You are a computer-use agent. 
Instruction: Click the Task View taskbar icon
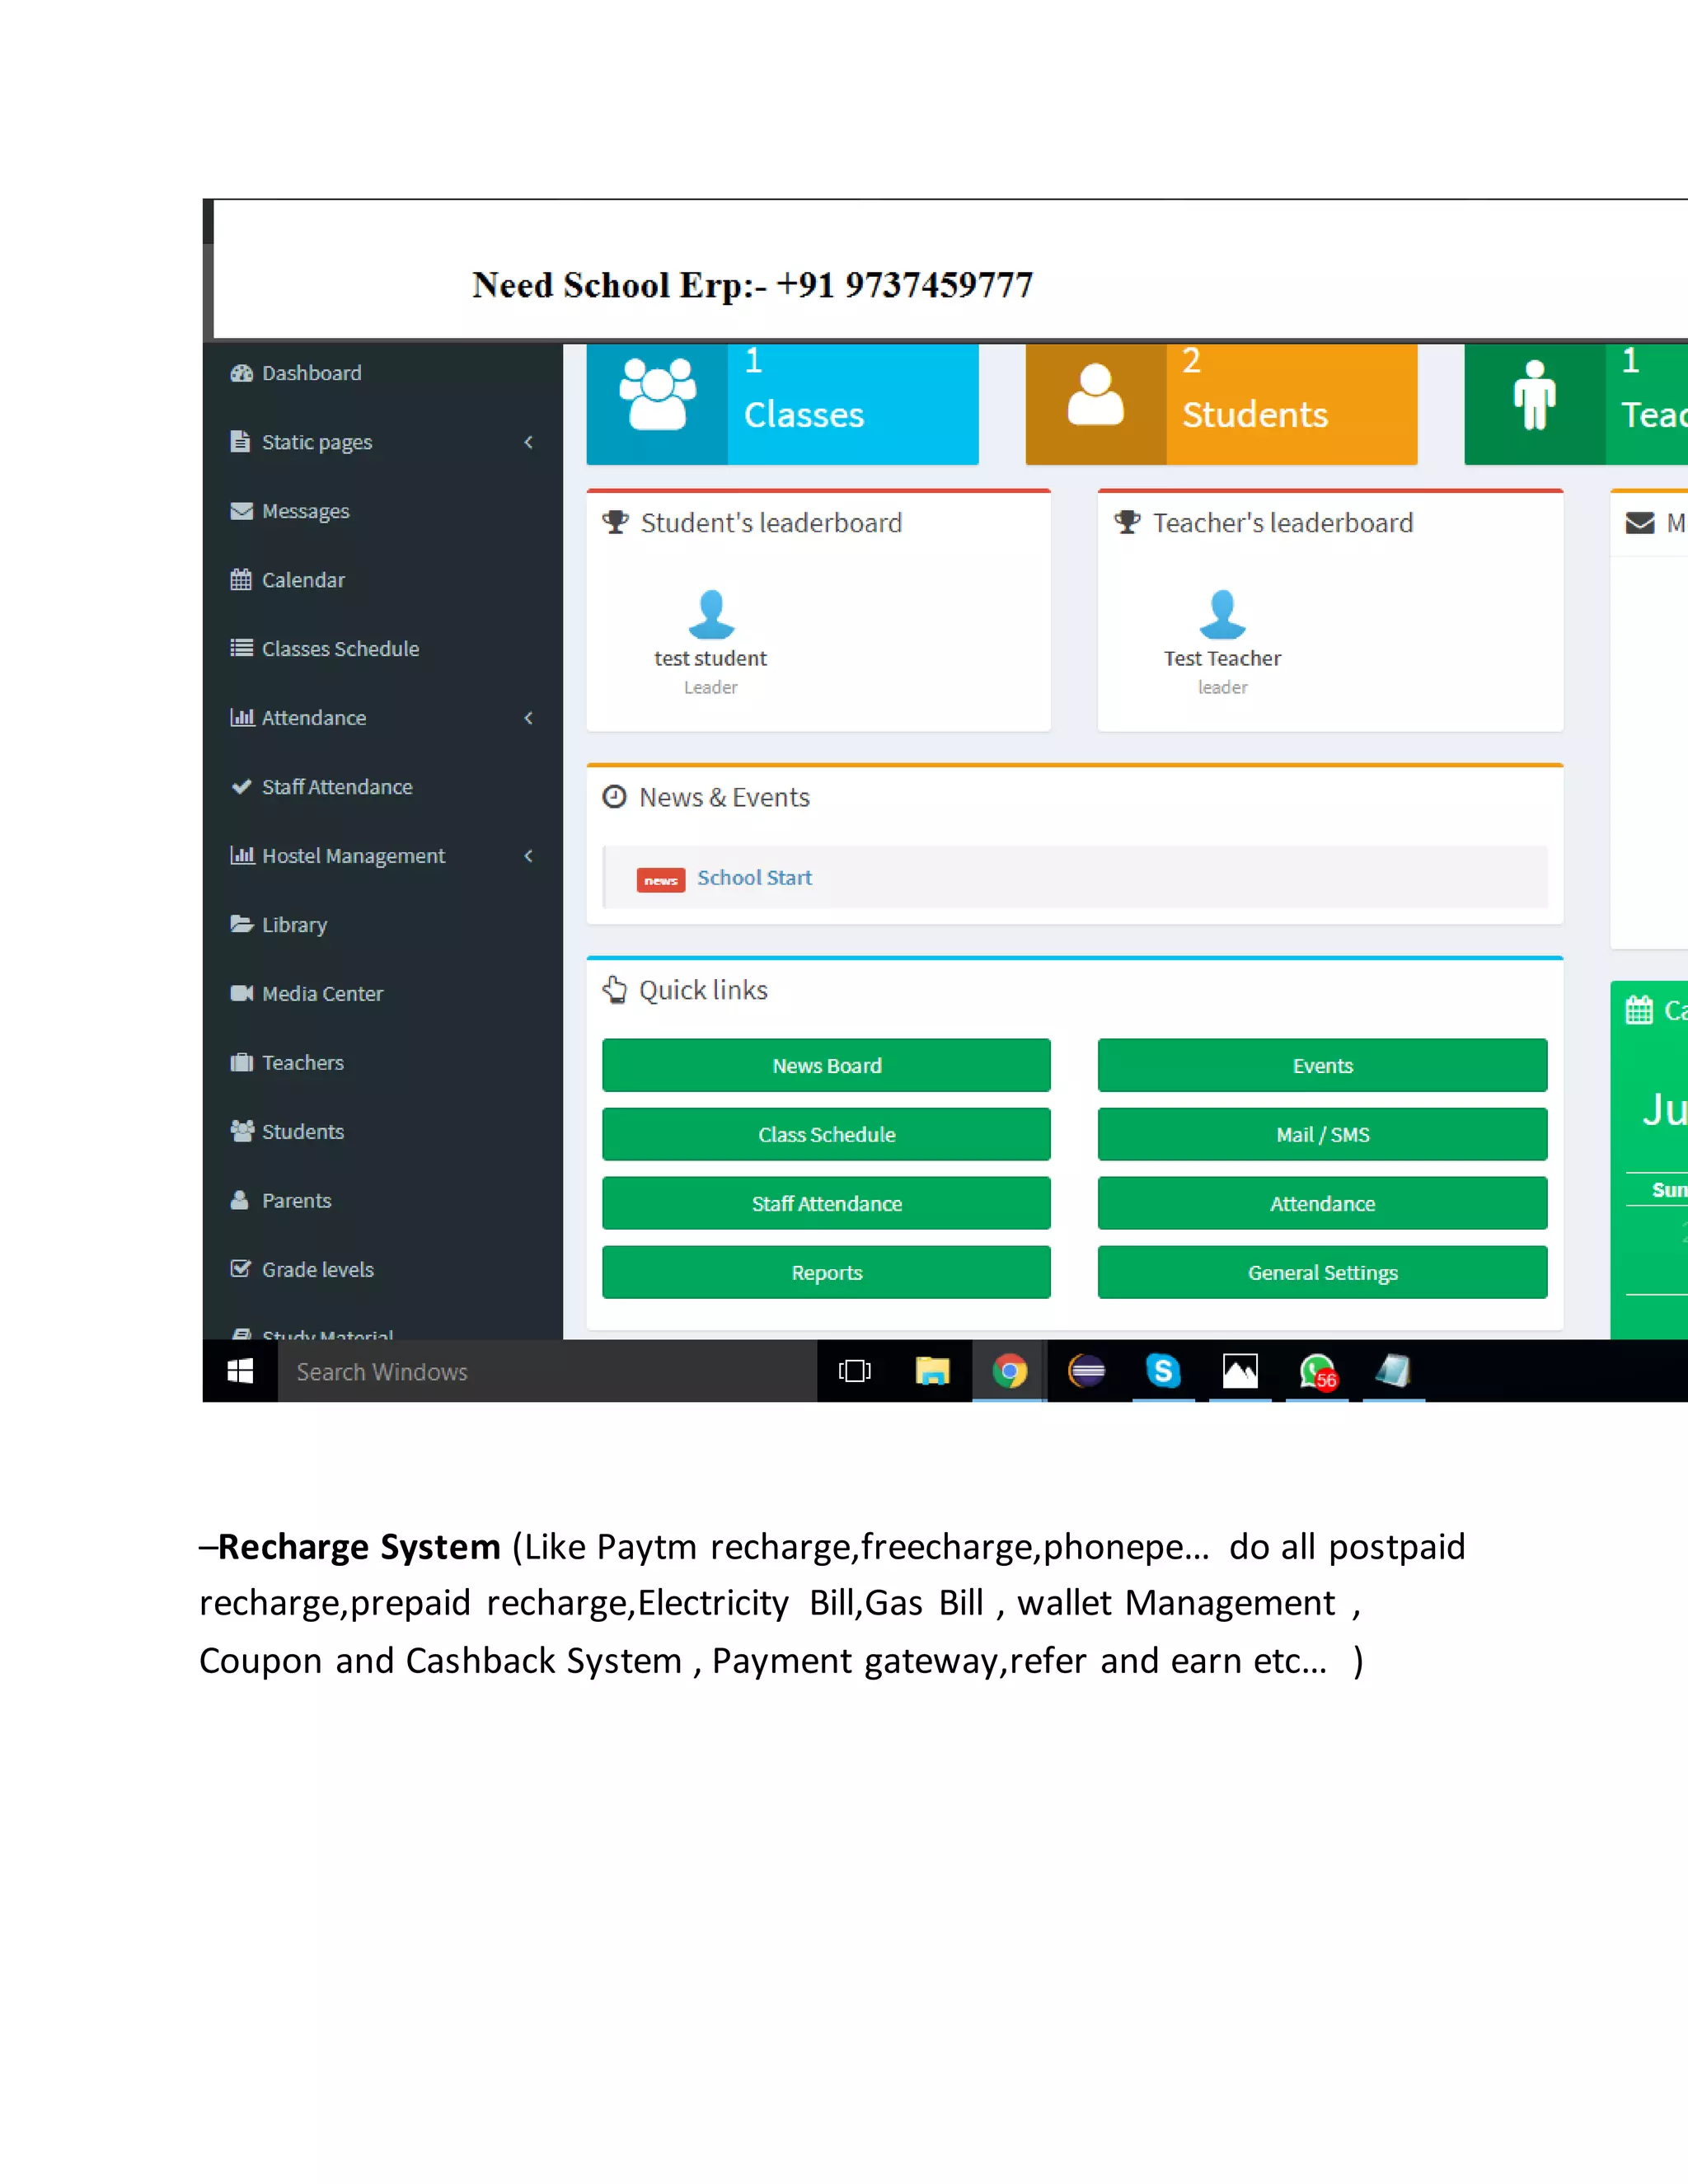pos(855,1371)
